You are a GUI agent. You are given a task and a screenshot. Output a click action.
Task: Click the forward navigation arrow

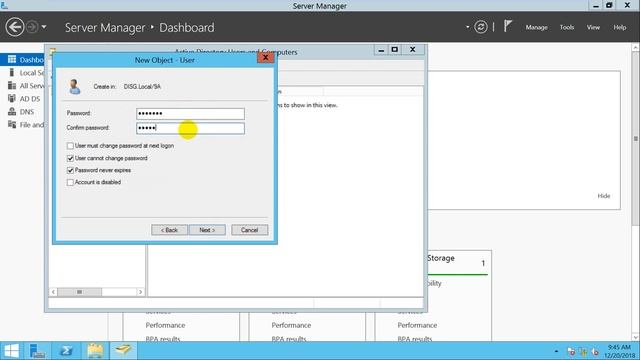click(32, 27)
